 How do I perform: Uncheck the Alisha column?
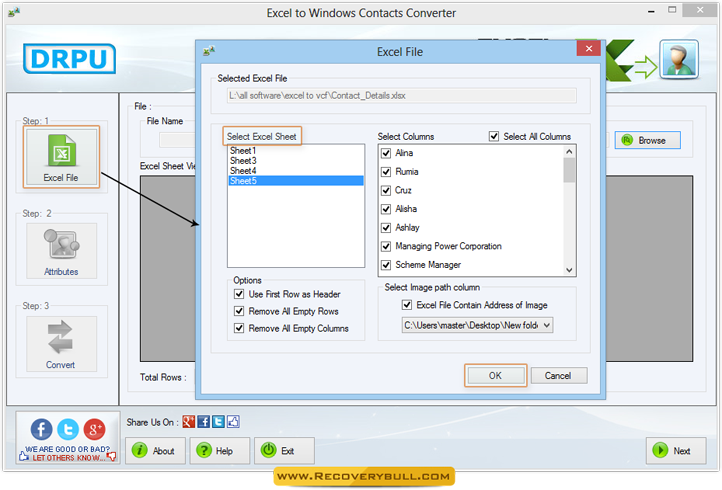pyautogui.click(x=386, y=209)
